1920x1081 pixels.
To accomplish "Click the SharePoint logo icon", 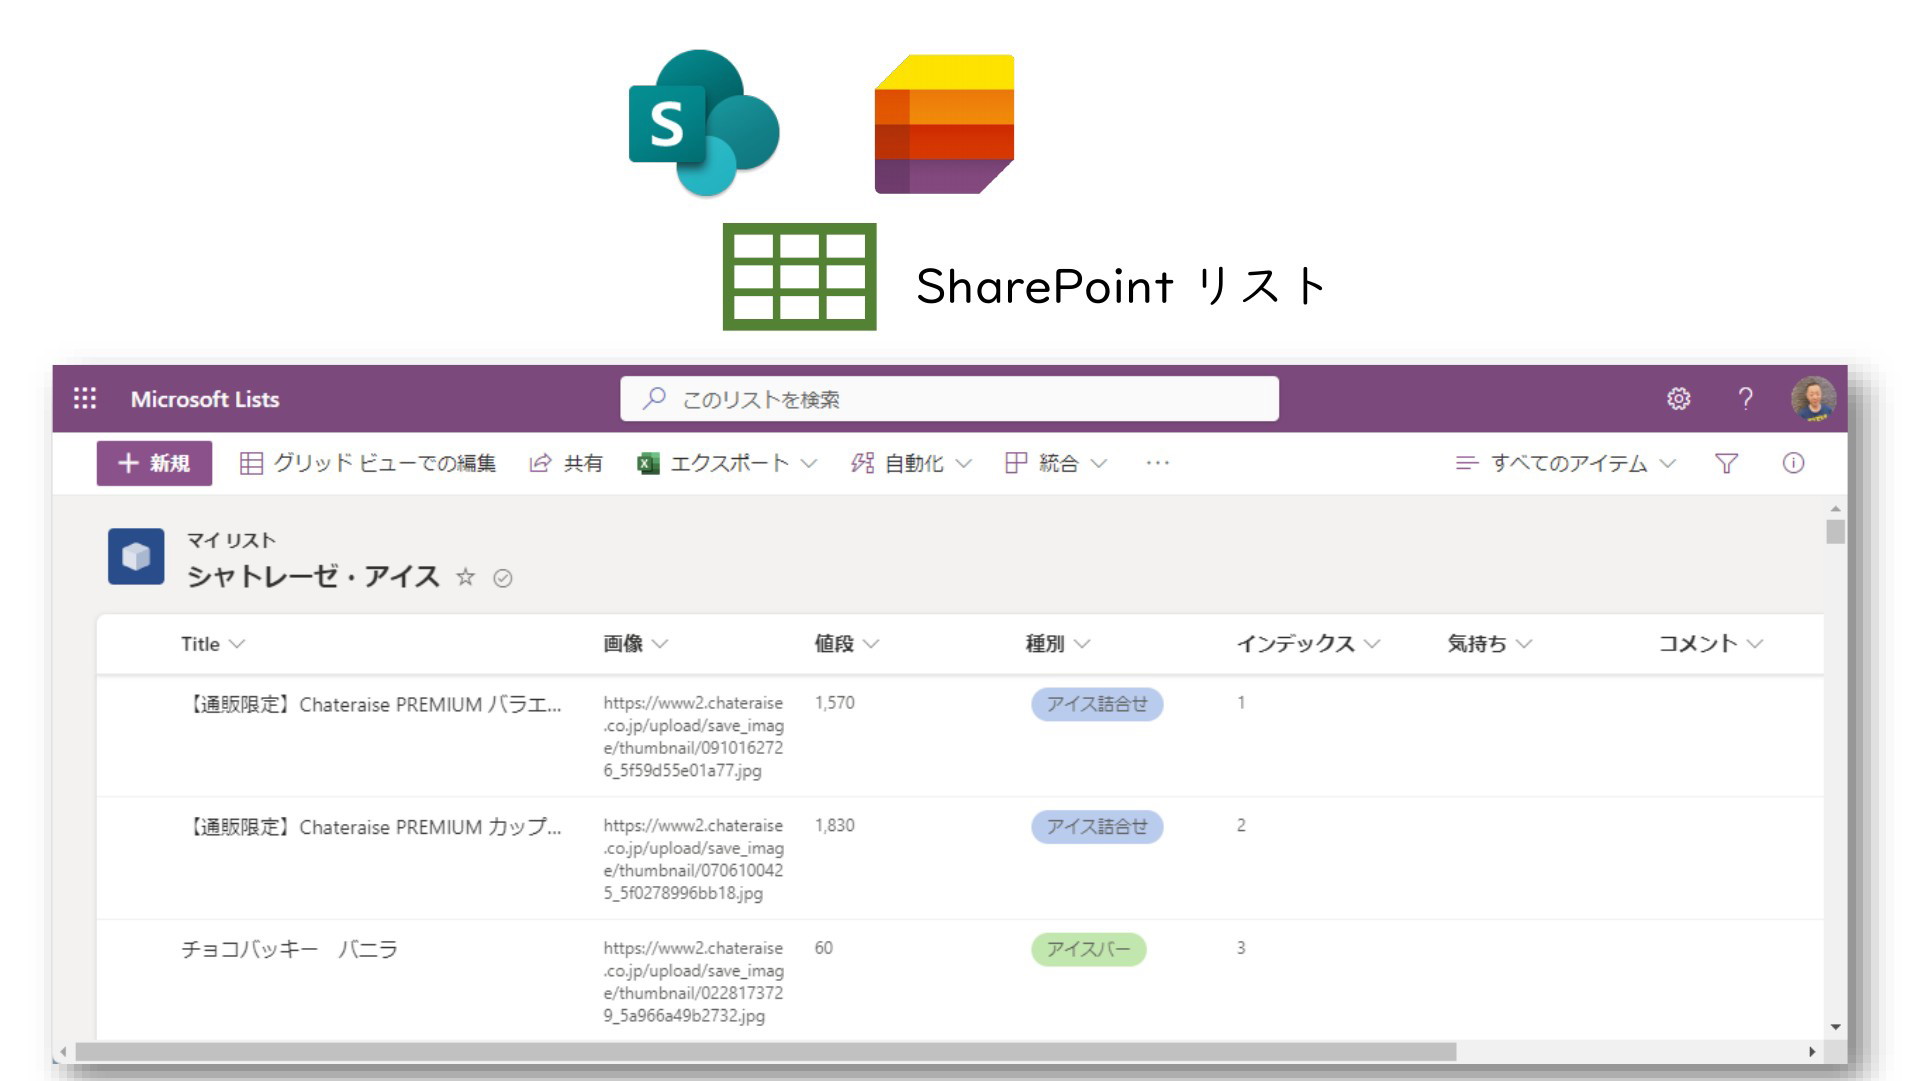I will pyautogui.click(x=704, y=122).
